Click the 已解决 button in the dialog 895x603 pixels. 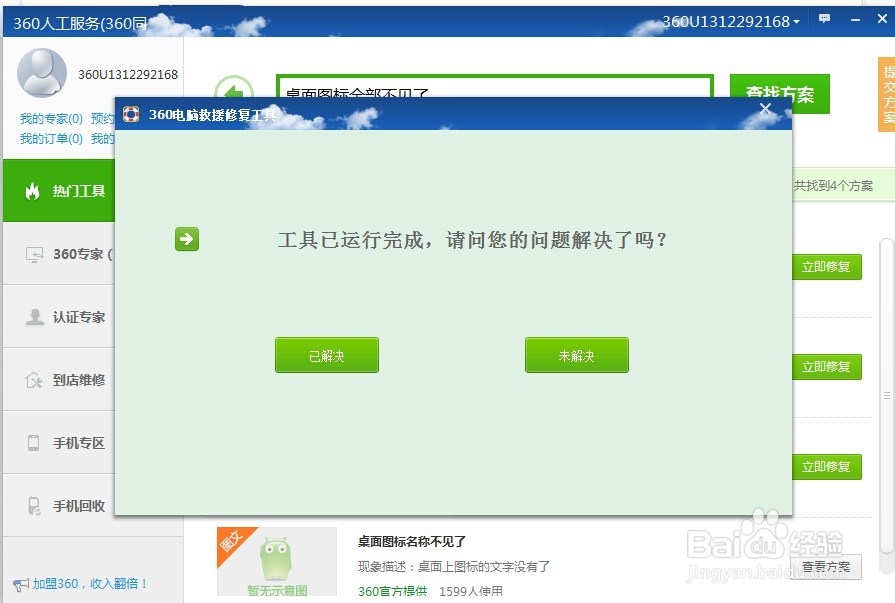[x=326, y=355]
